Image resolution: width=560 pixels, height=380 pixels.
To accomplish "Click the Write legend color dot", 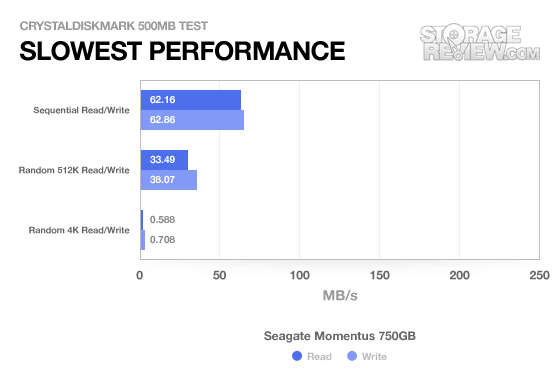I will 352,356.
